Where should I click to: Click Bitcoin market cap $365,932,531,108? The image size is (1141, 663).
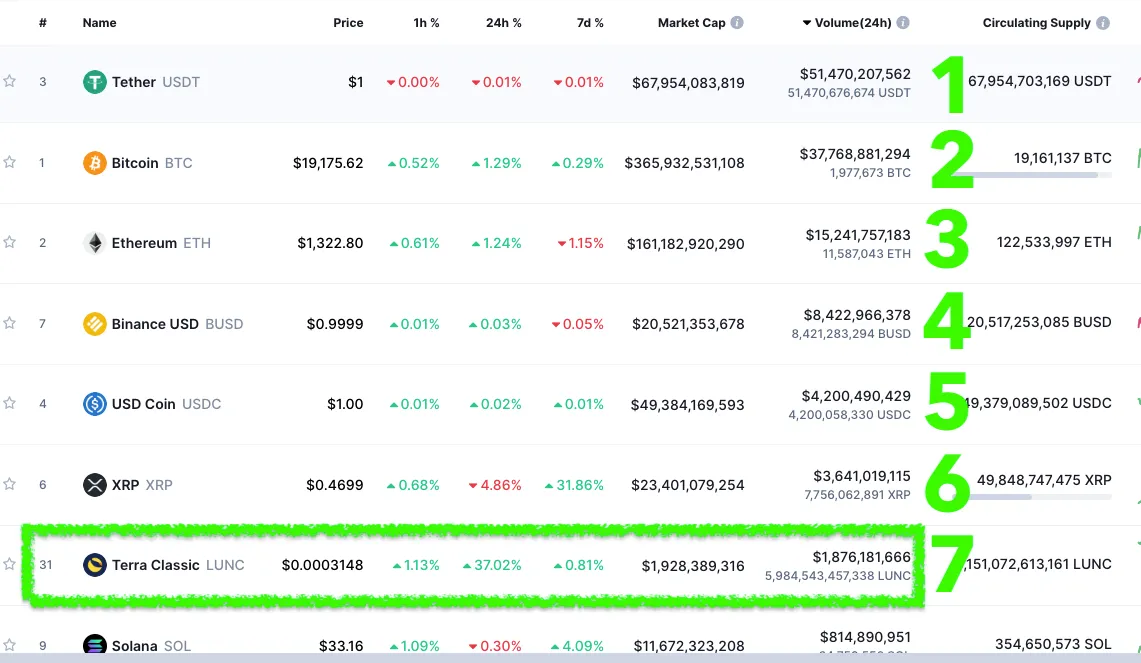684,163
